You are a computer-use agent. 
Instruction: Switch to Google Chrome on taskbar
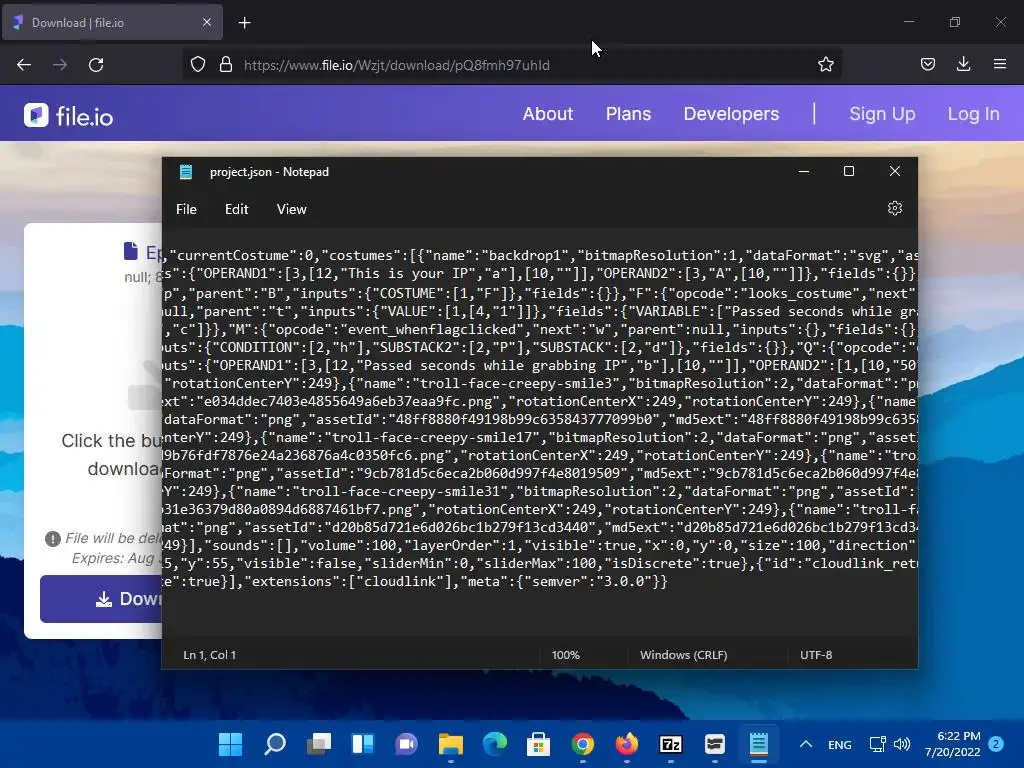(583, 744)
